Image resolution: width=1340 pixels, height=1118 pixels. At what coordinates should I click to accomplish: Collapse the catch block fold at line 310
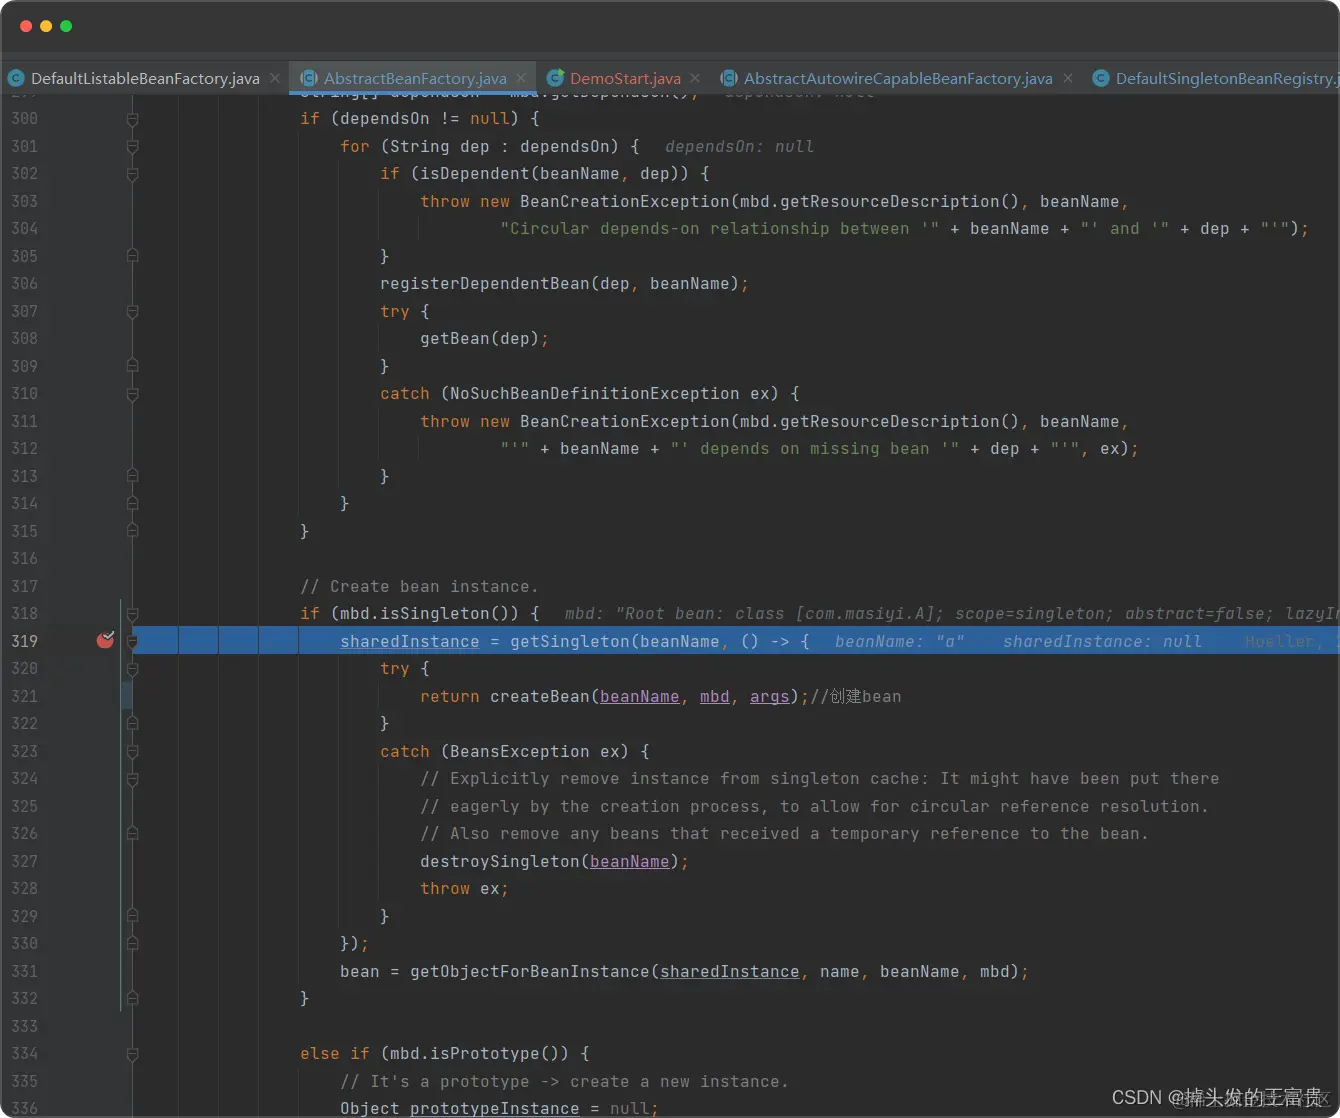(132, 394)
